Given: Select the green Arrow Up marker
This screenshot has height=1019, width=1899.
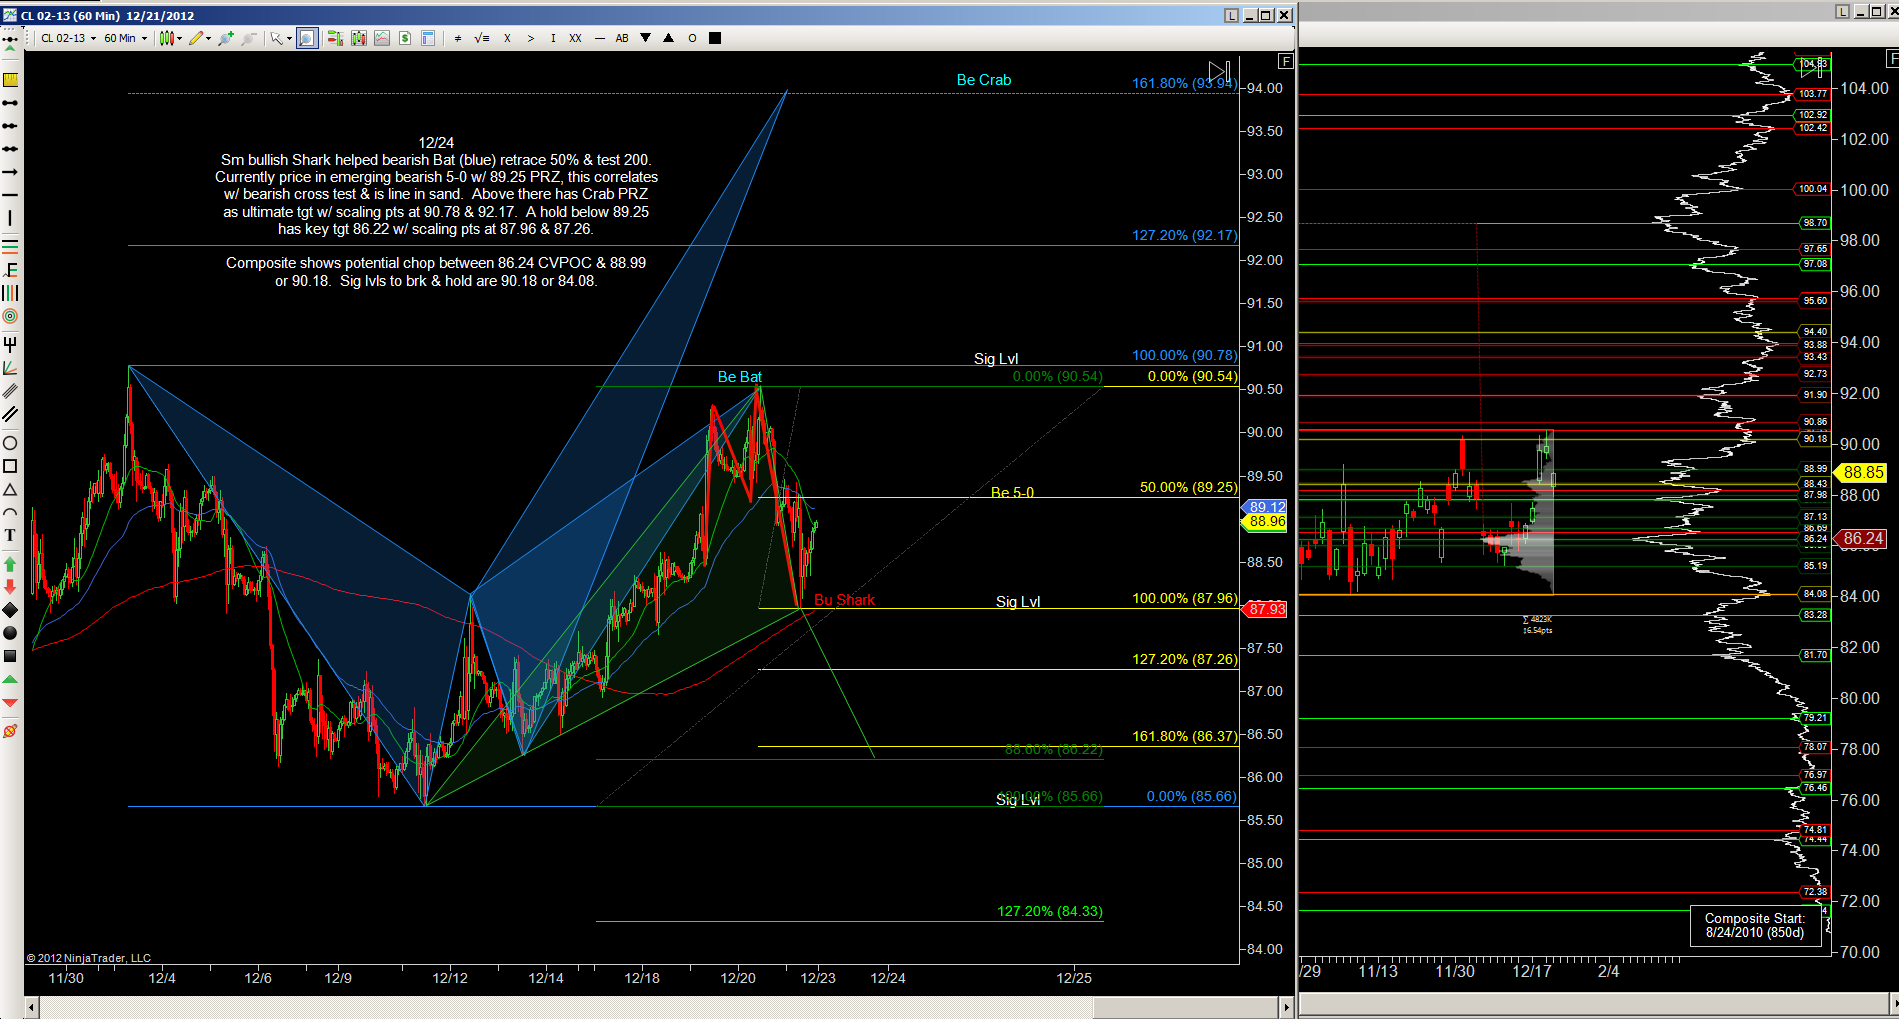Looking at the screenshot, I should (x=10, y=564).
